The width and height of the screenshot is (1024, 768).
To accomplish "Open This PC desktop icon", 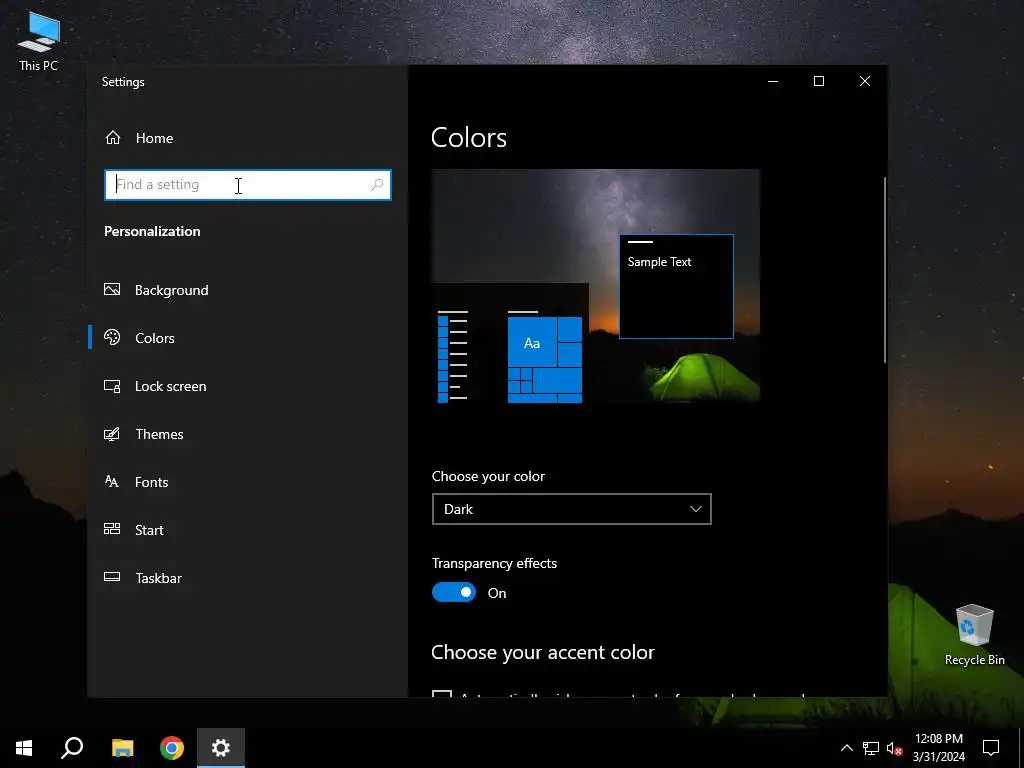I will (x=39, y=40).
